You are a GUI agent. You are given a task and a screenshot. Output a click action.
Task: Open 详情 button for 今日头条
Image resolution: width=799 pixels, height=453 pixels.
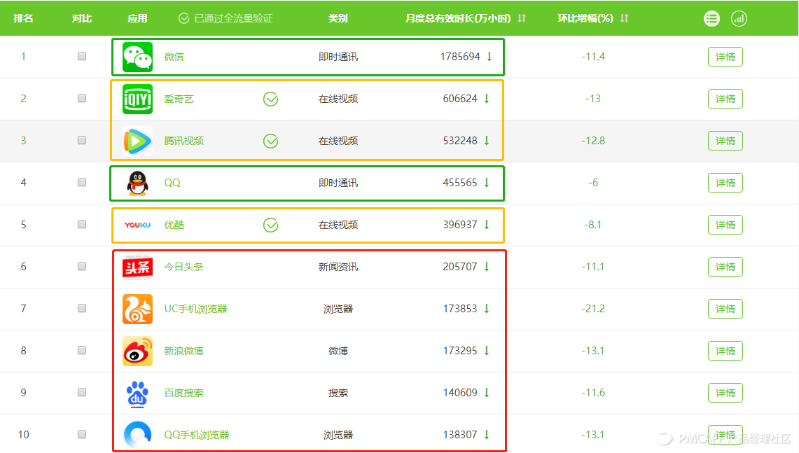725,267
